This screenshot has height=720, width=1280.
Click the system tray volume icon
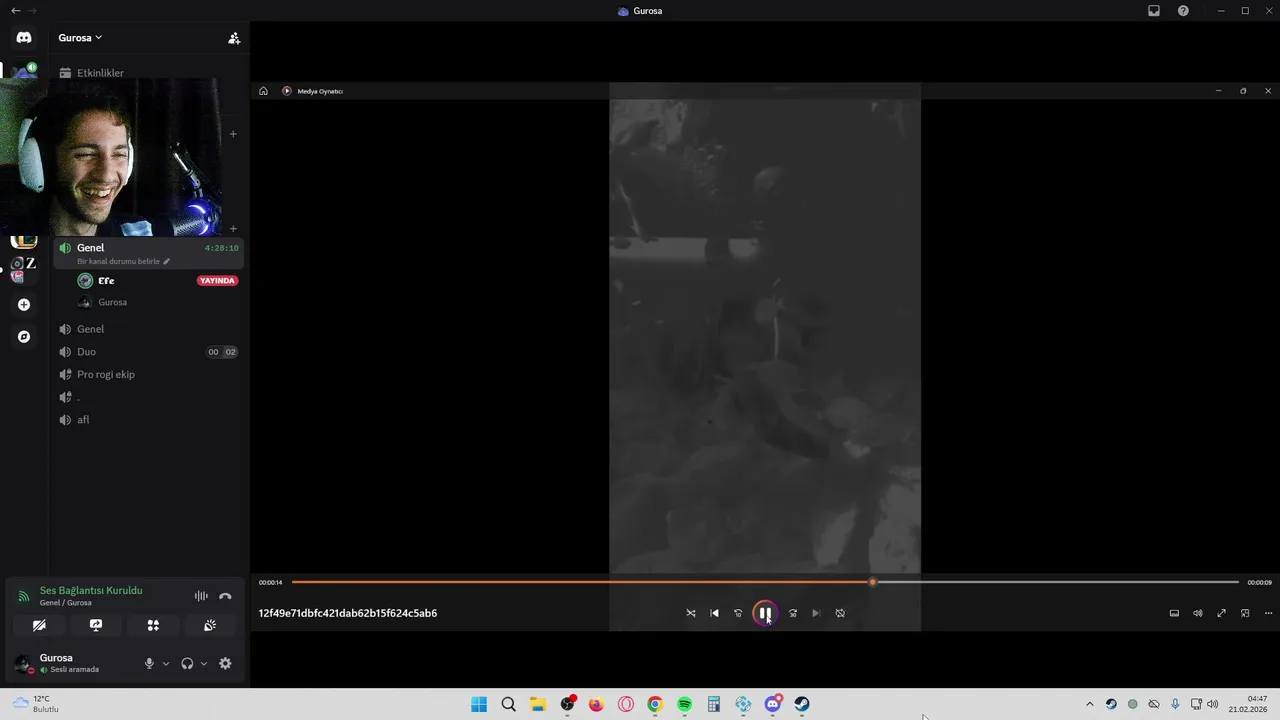click(x=1213, y=704)
